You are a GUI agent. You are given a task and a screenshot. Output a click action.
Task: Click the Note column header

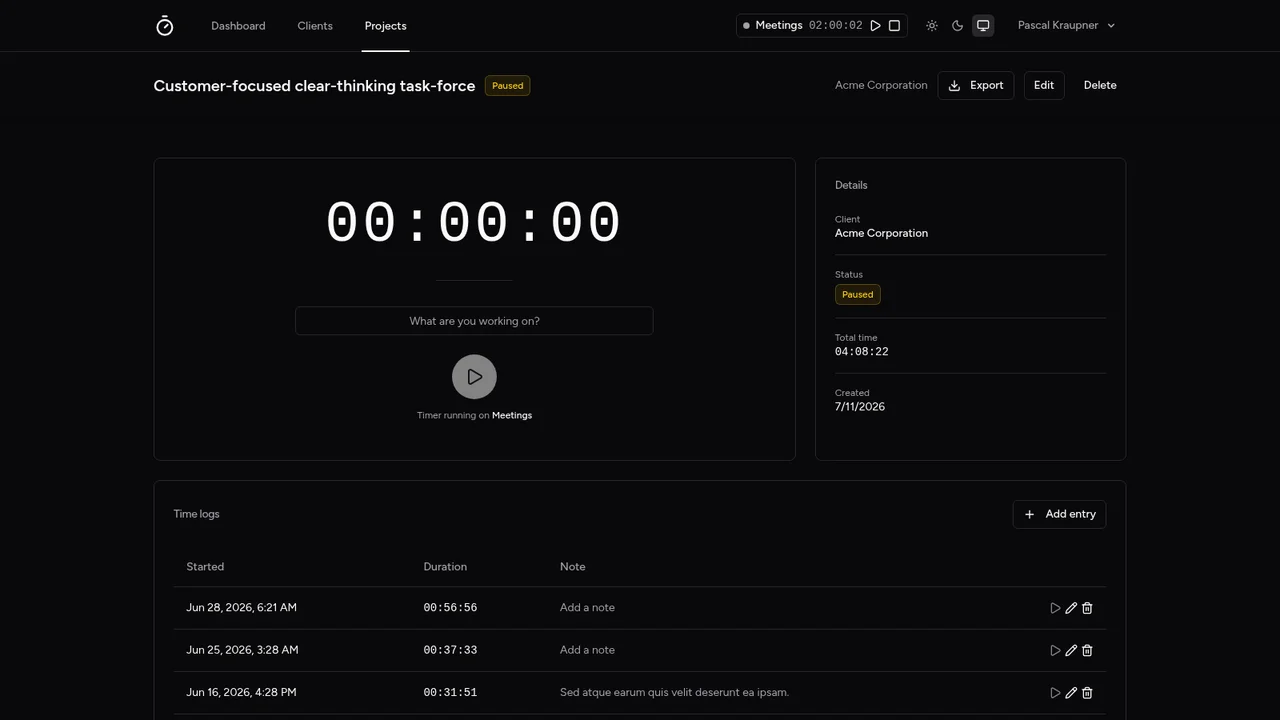click(x=573, y=567)
